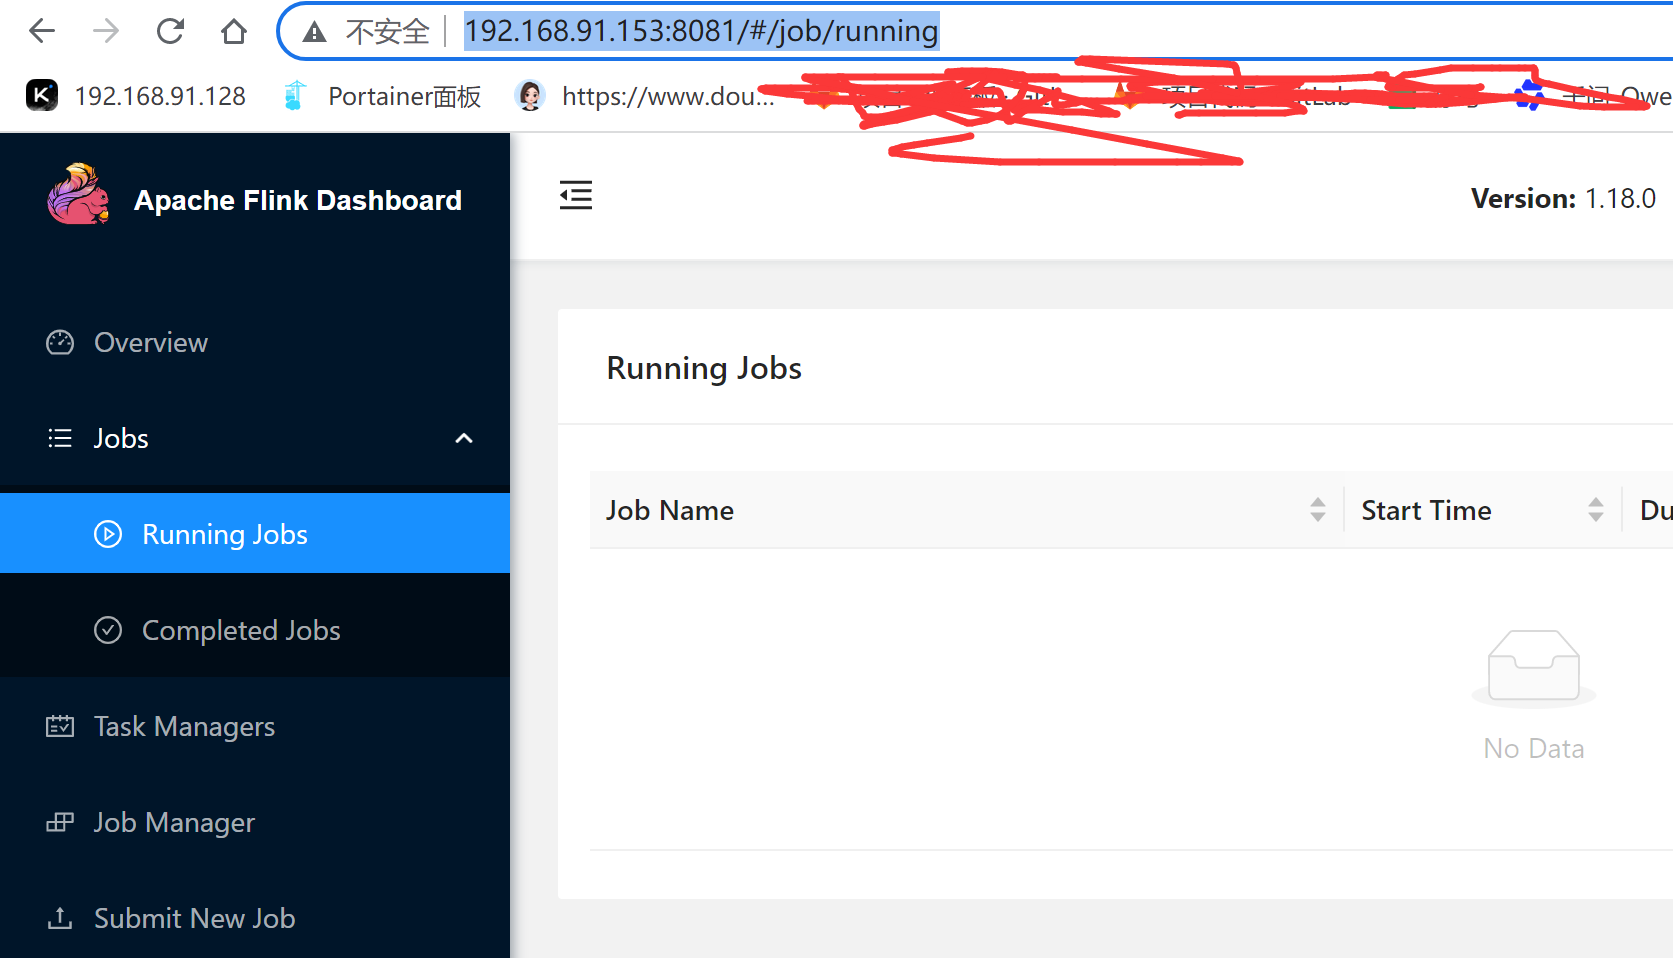Viewport: 1673px width, 958px height.
Task: Click the Portainer bookmark favicon
Action: point(294,96)
